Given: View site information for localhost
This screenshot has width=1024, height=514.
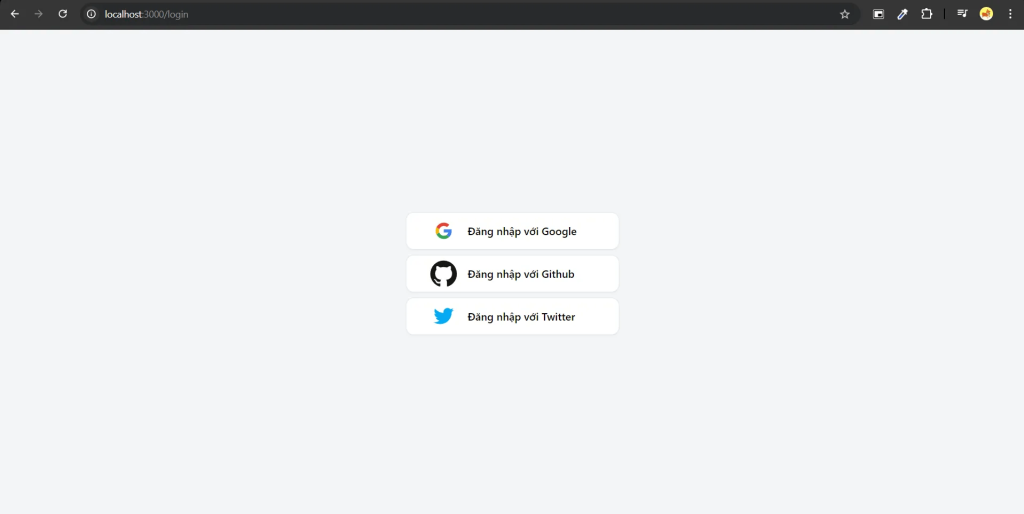Looking at the screenshot, I should (x=91, y=14).
